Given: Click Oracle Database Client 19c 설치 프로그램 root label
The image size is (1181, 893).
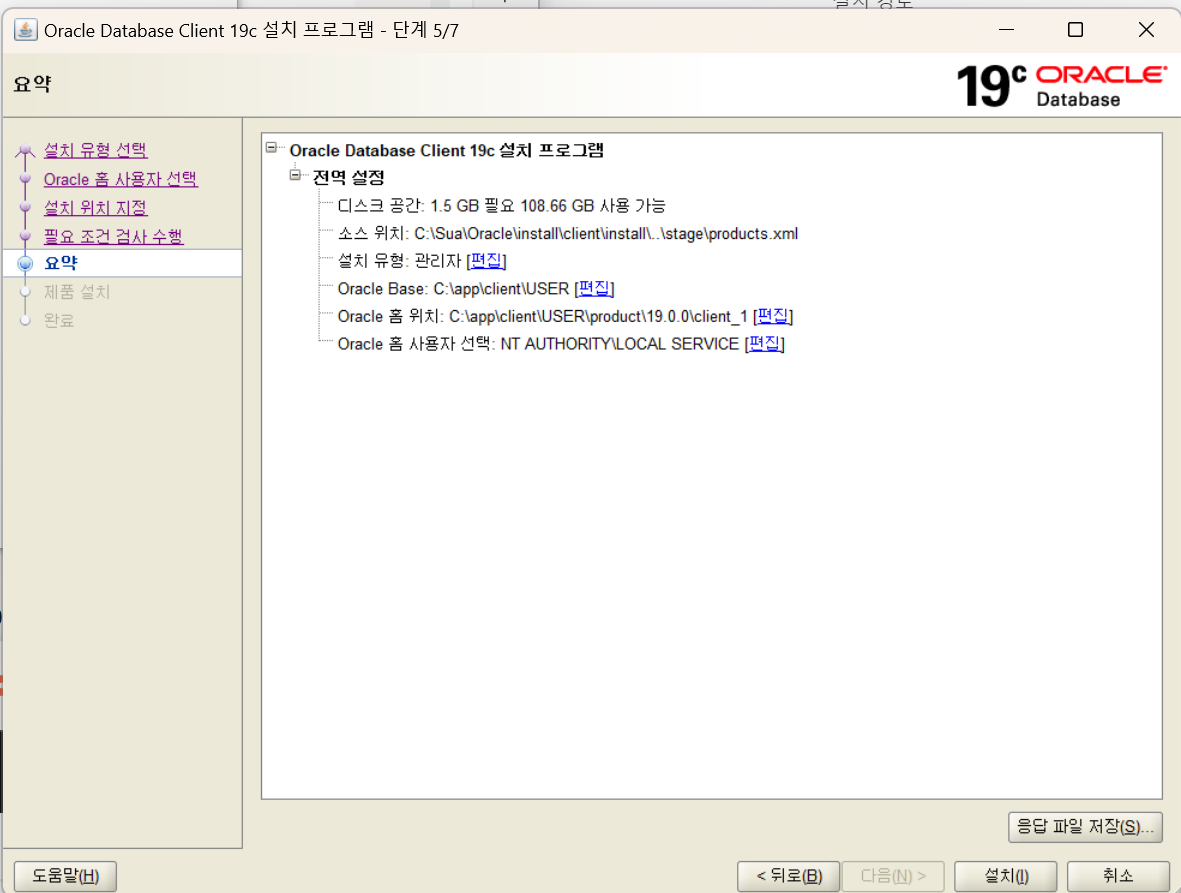Looking at the screenshot, I should tap(447, 151).
